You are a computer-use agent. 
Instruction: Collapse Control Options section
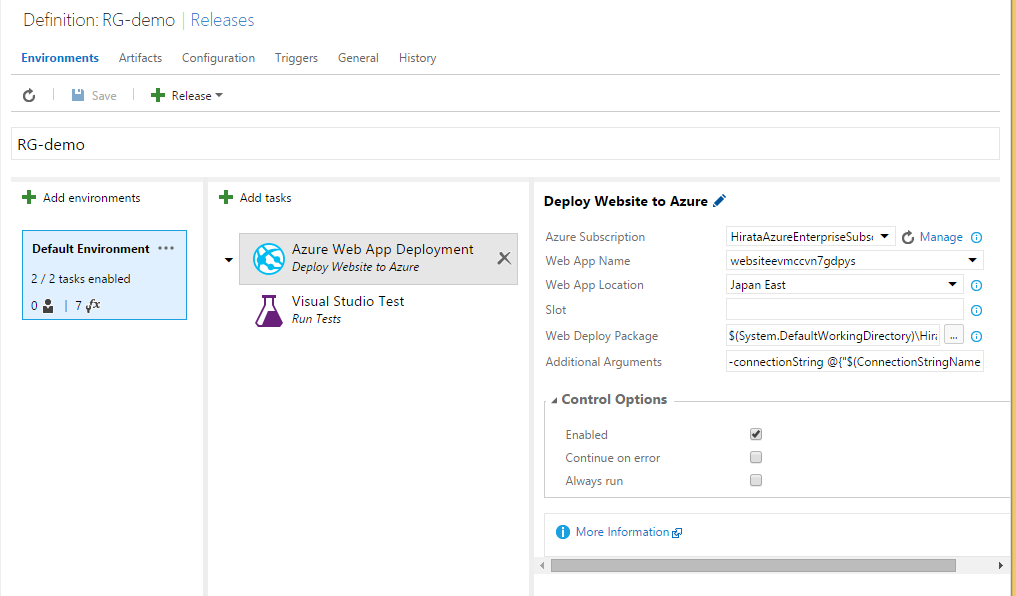pos(554,400)
